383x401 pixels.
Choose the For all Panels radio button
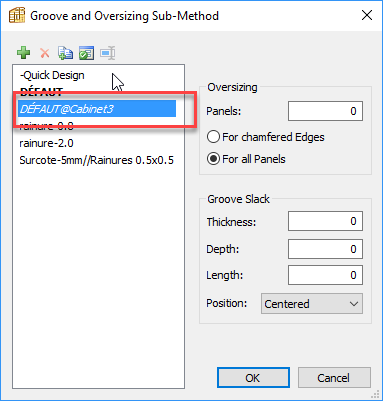(246, 159)
